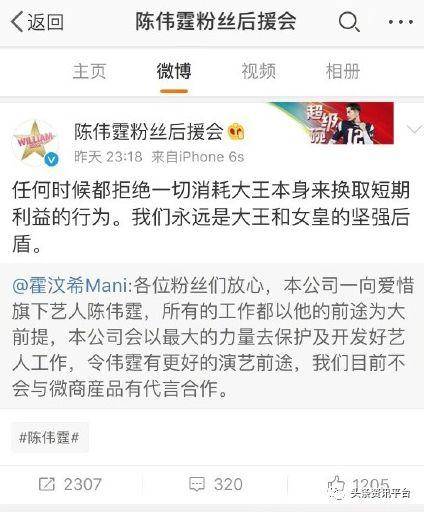Switch to the 主页 tab
The image size is (424, 512).
89,72
